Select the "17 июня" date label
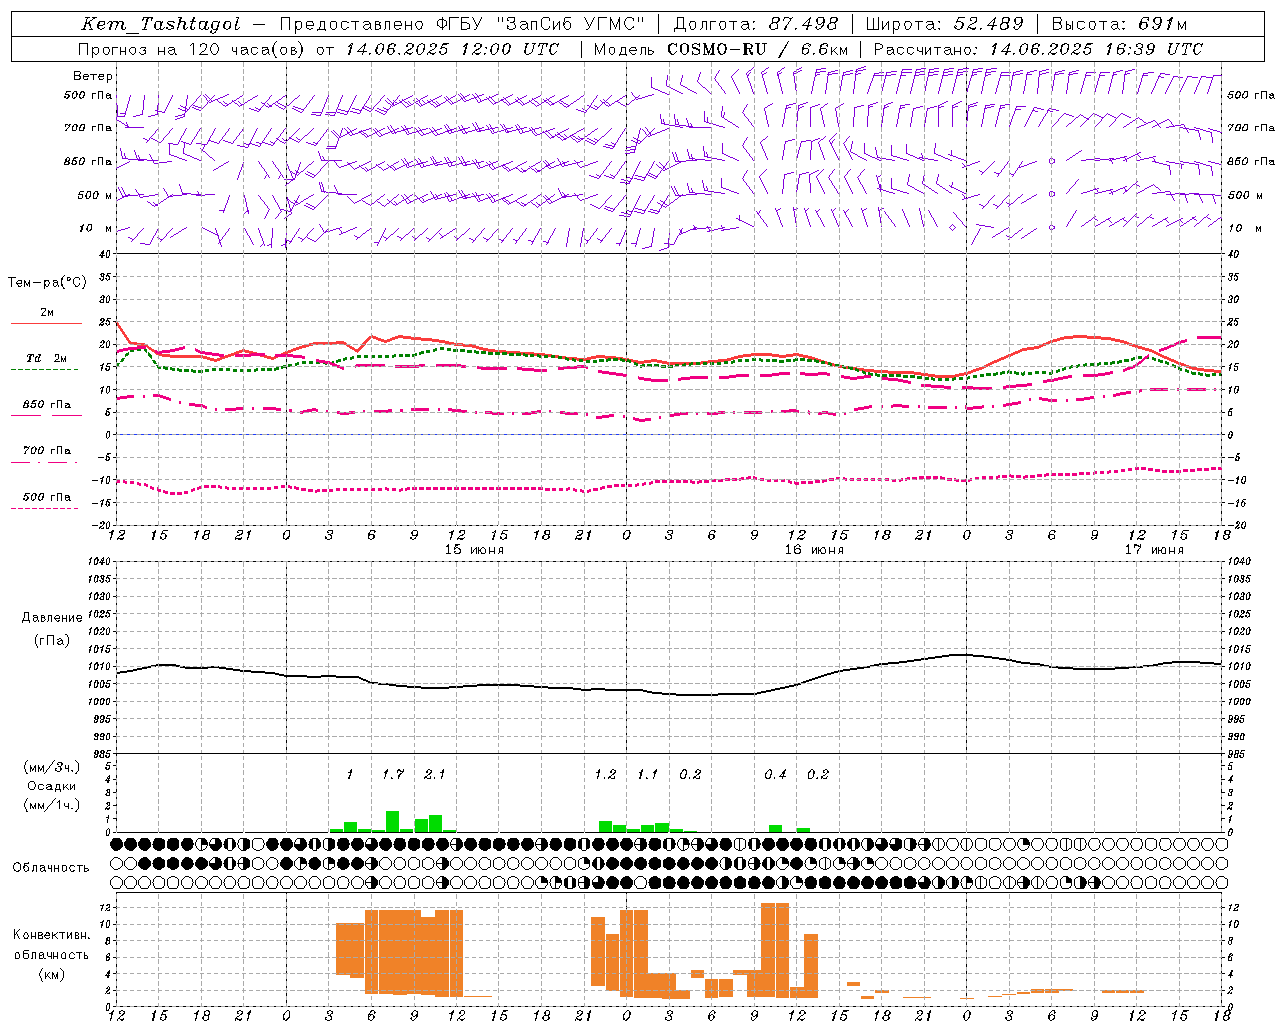This screenshot has height=1024, width=1280. click(1154, 550)
